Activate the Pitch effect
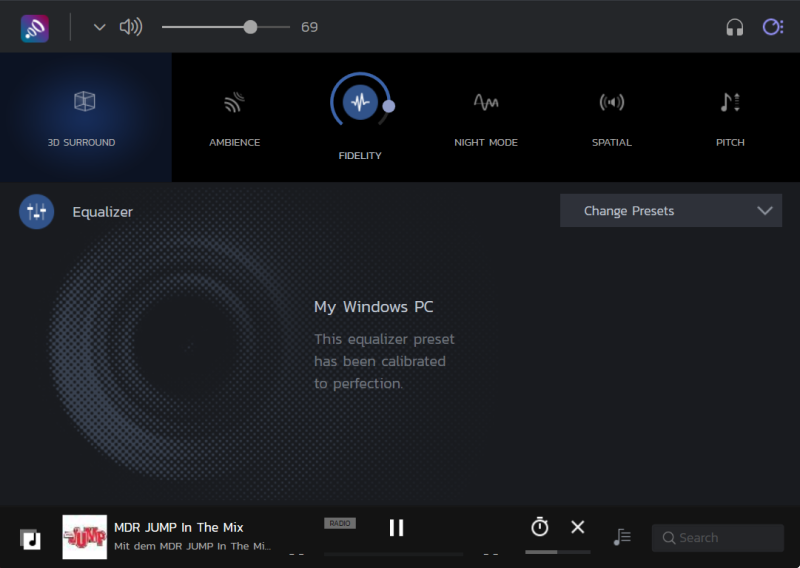The width and height of the screenshot is (800, 568). pyautogui.click(x=730, y=102)
